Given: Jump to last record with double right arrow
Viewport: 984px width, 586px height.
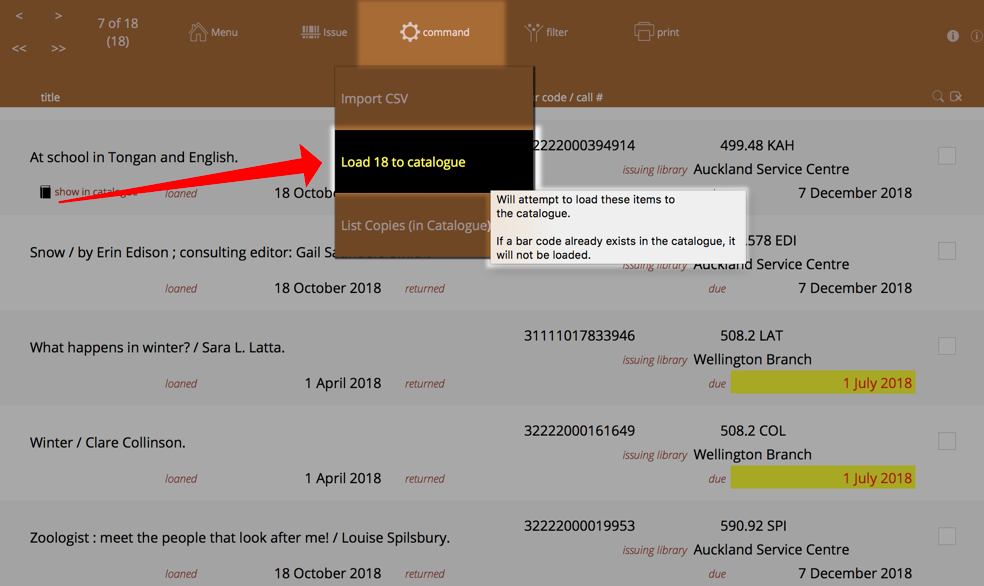Looking at the screenshot, I should [58, 48].
